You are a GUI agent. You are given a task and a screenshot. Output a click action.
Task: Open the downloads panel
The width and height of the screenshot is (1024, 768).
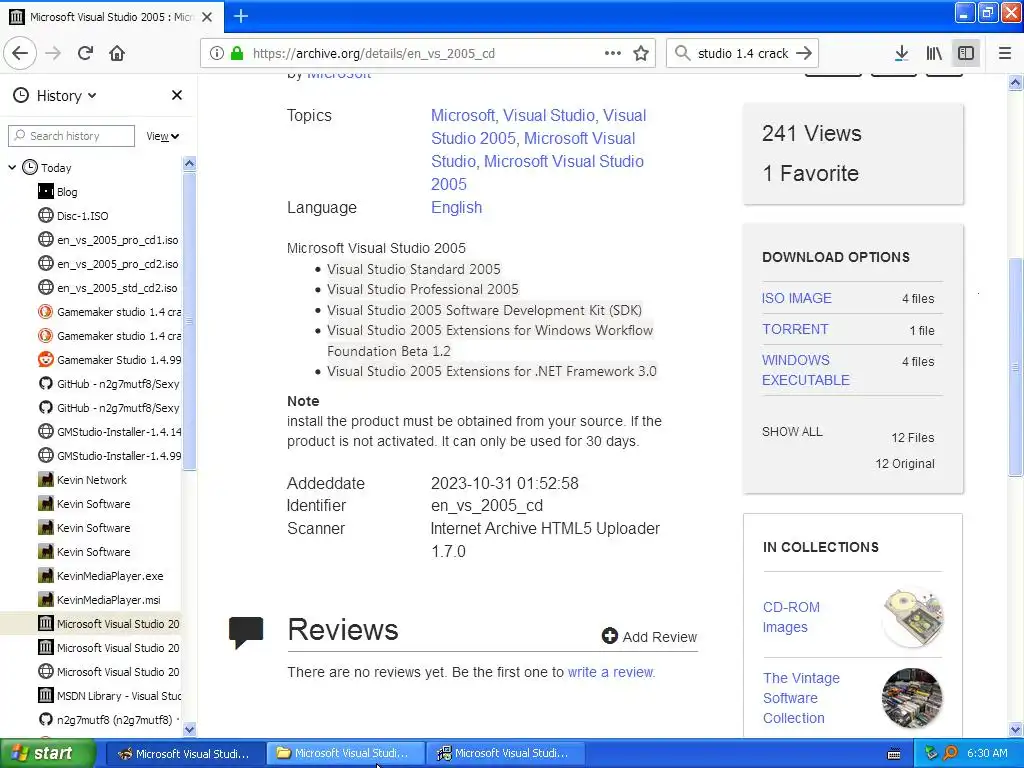click(901, 54)
